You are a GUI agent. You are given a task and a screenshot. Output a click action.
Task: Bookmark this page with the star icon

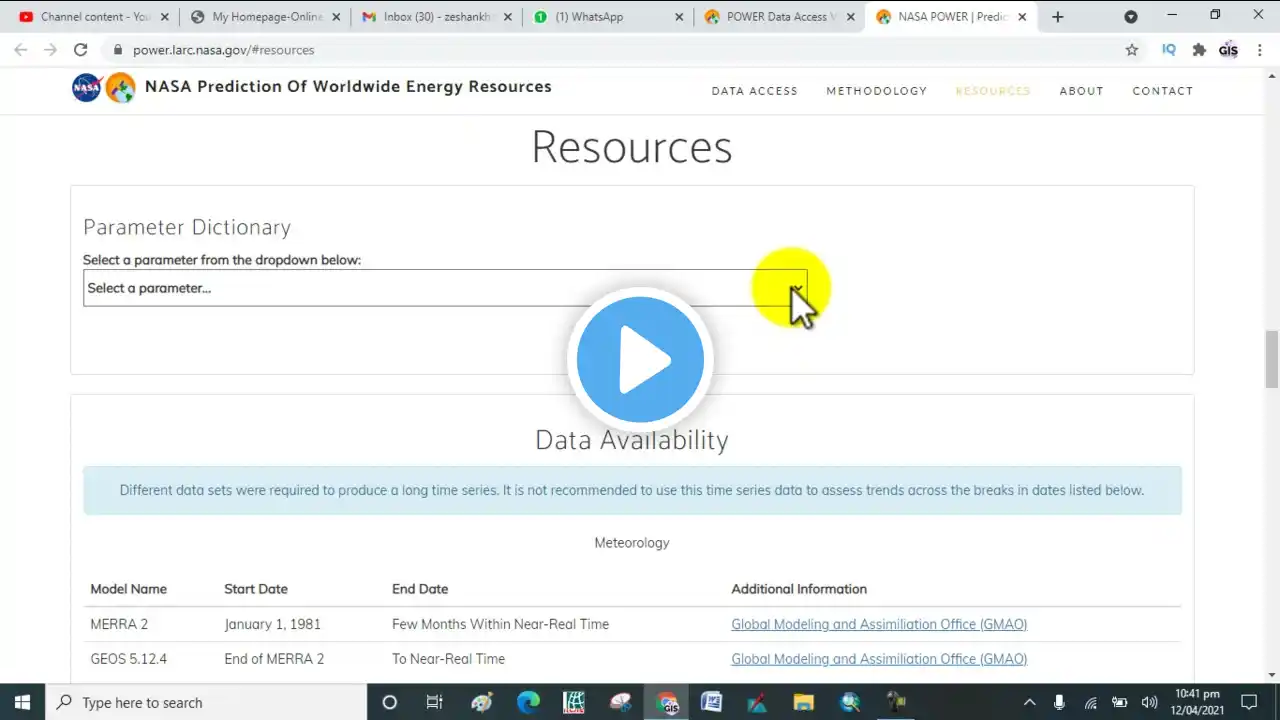point(1132,50)
